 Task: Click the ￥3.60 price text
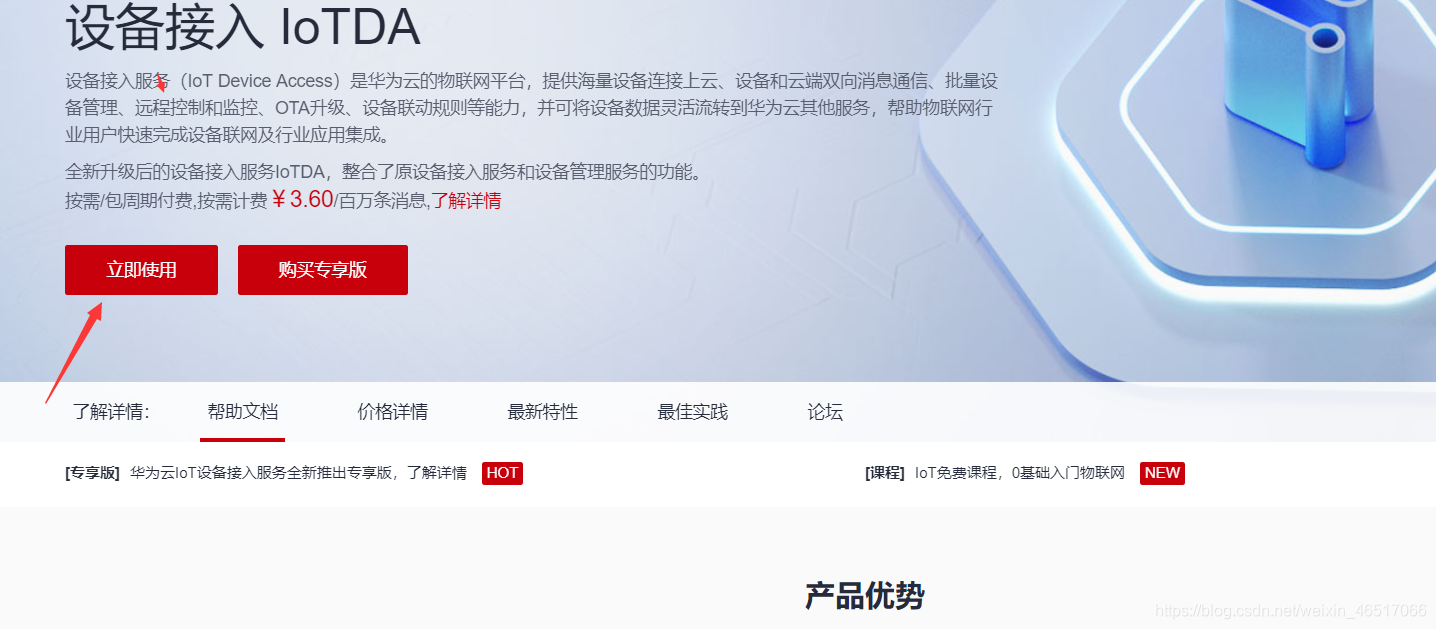302,199
